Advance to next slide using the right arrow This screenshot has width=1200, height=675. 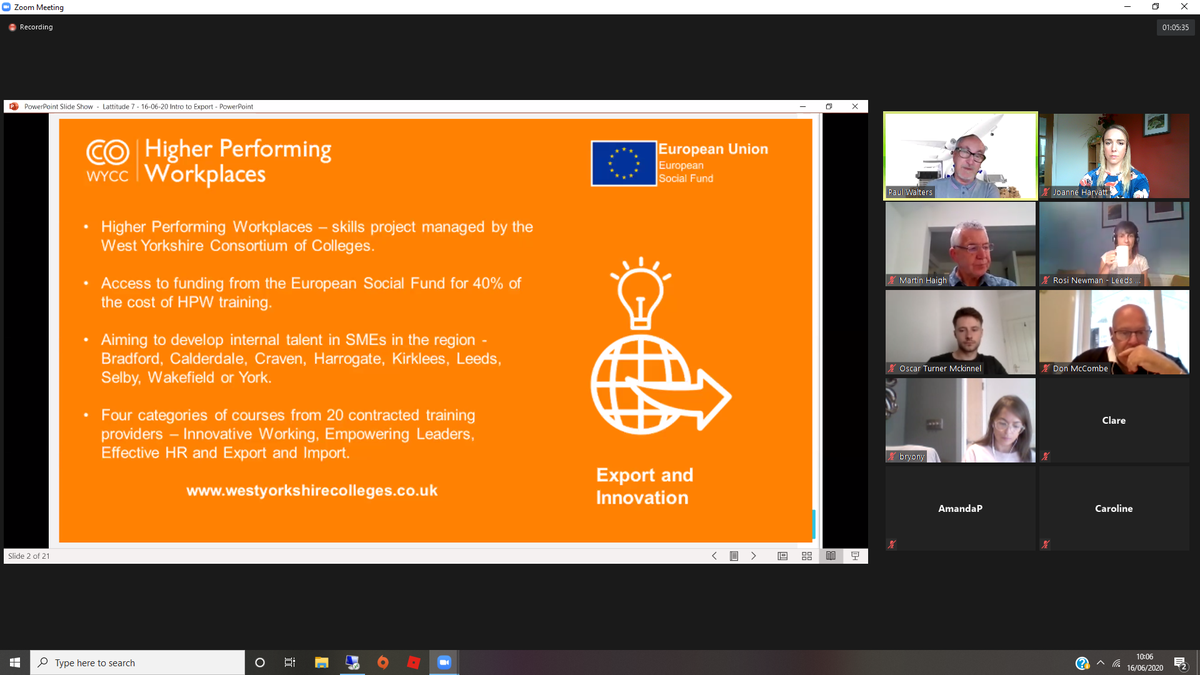[753, 556]
